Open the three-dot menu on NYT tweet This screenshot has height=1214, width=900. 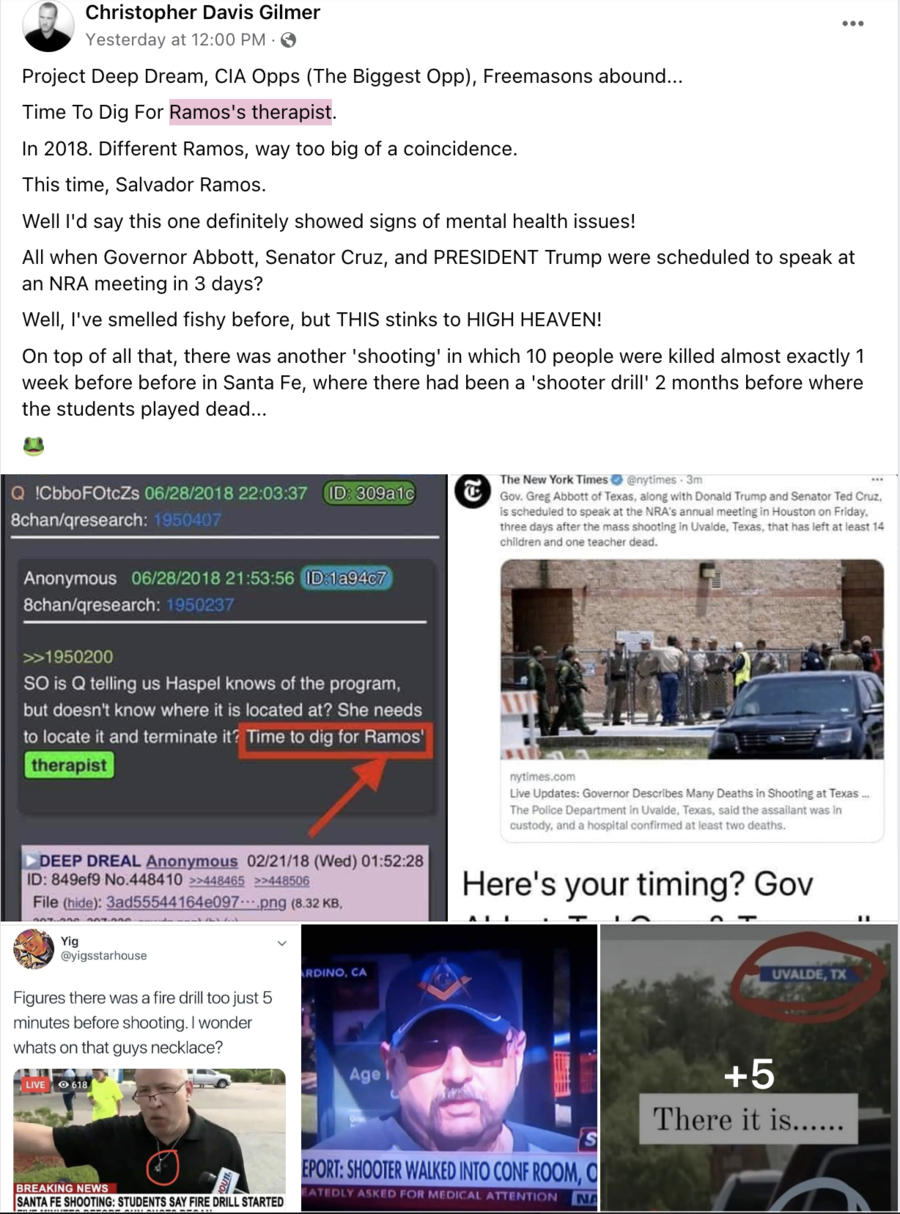coord(878,480)
